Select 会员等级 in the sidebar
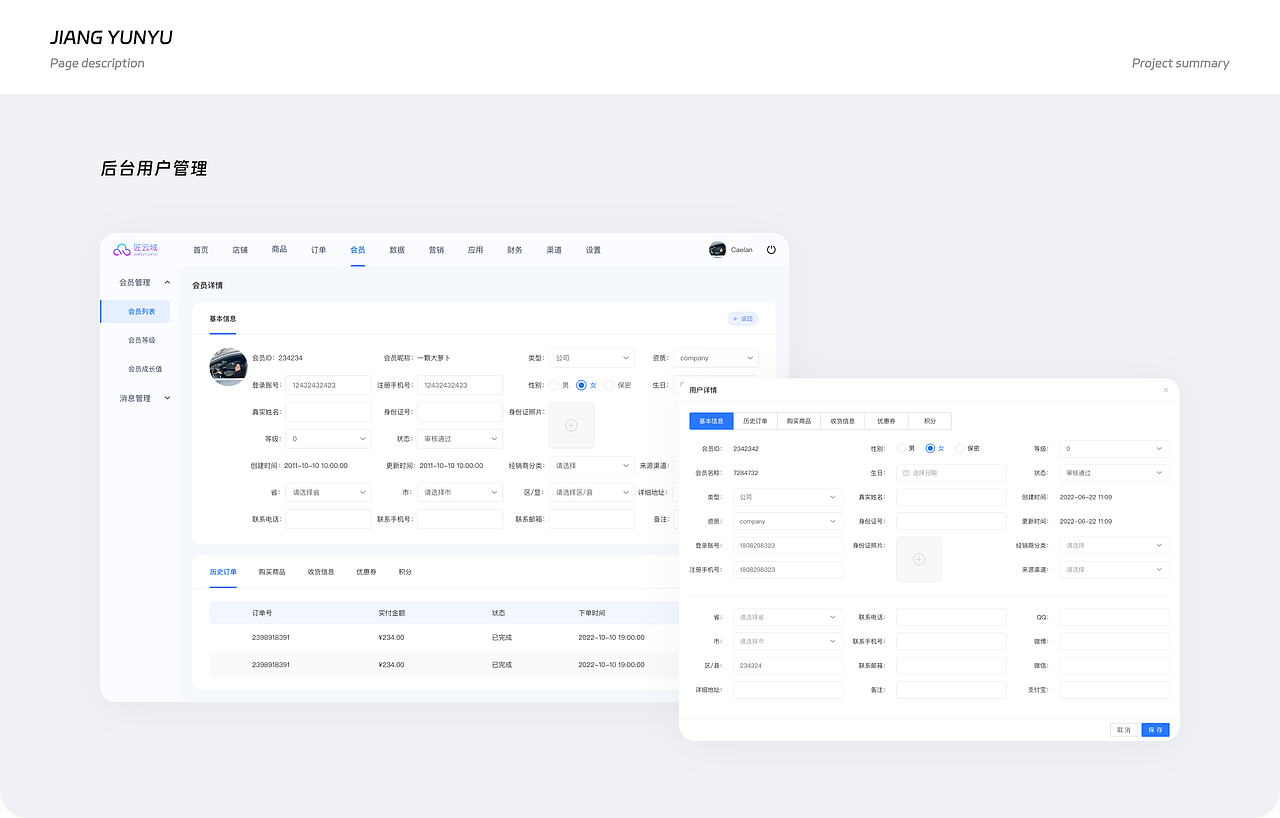This screenshot has height=818, width=1280. pyautogui.click(x=142, y=340)
